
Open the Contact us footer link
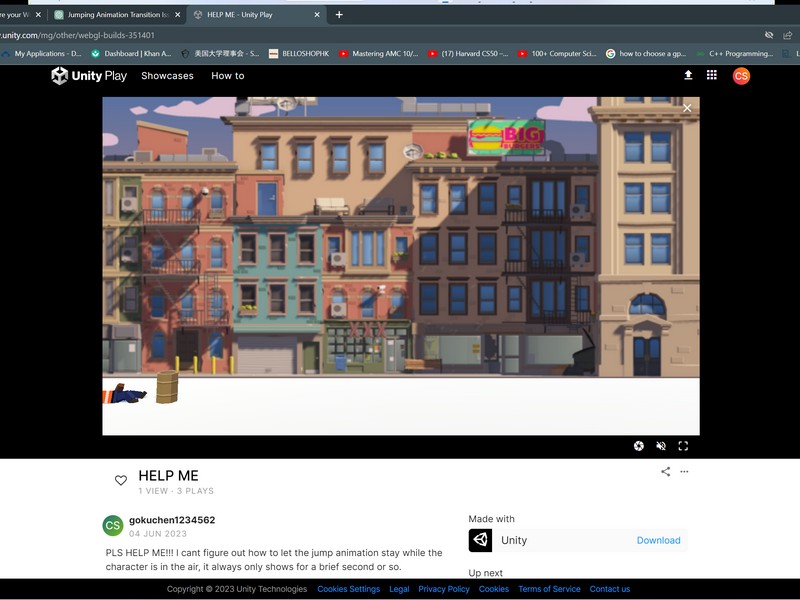[x=610, y=589]
